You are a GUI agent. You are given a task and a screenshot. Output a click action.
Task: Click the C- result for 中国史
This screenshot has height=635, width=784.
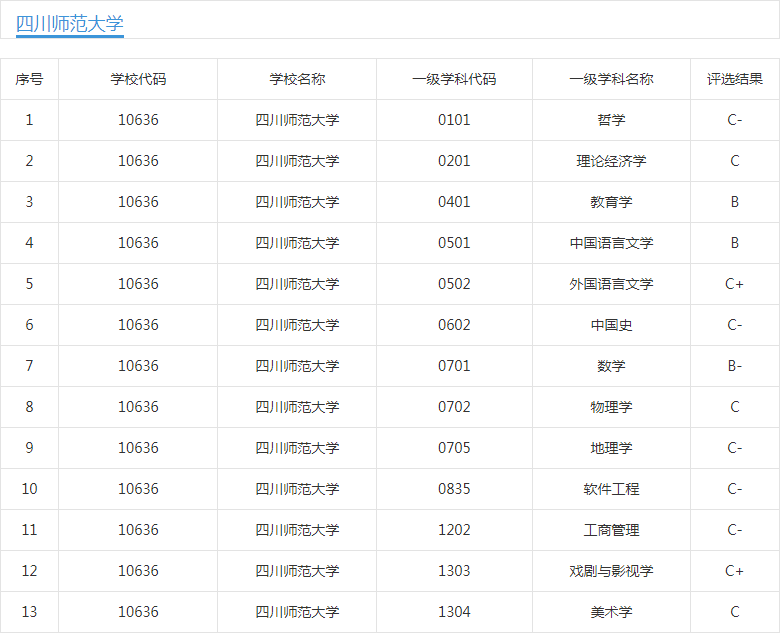pos(734,325)
